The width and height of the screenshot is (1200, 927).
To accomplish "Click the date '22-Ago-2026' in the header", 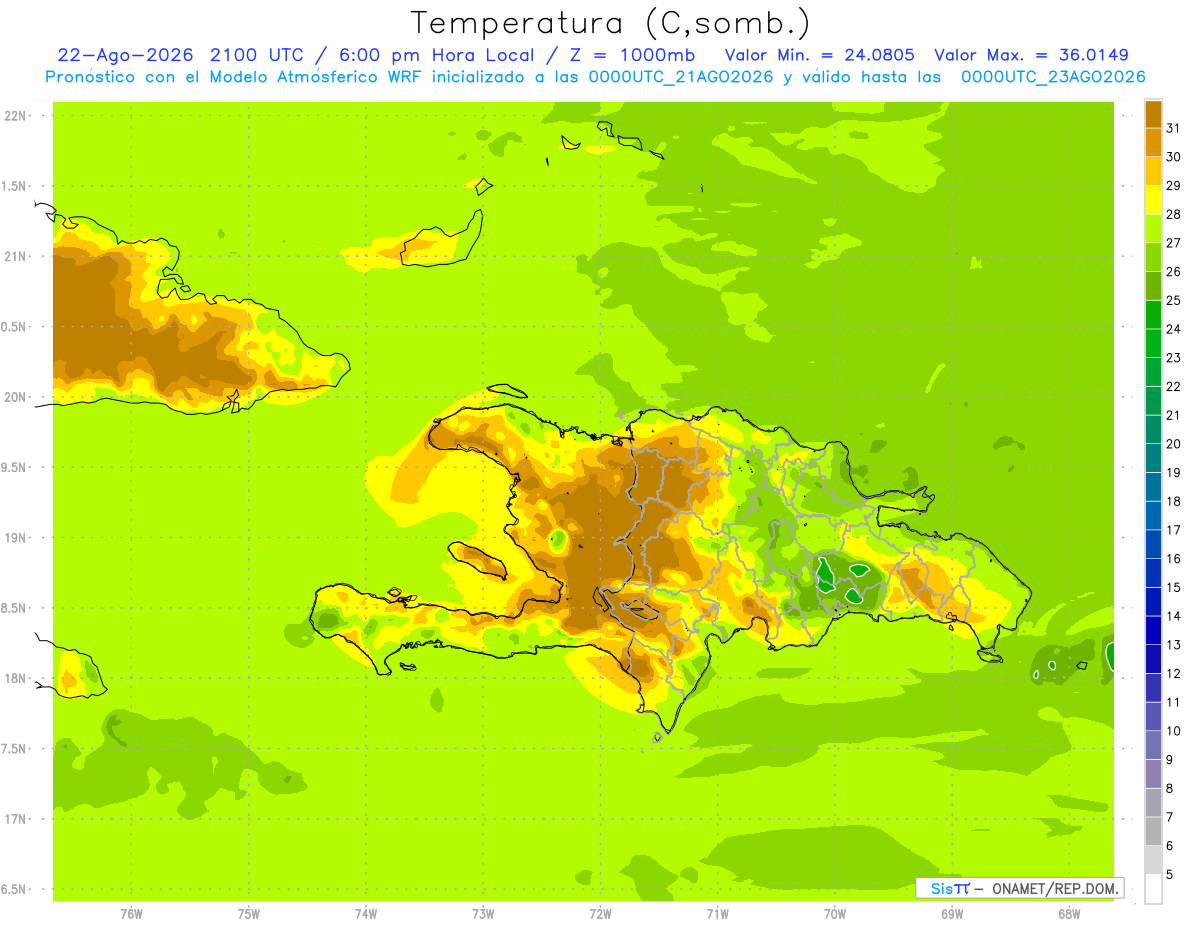I will click(126, 55).
